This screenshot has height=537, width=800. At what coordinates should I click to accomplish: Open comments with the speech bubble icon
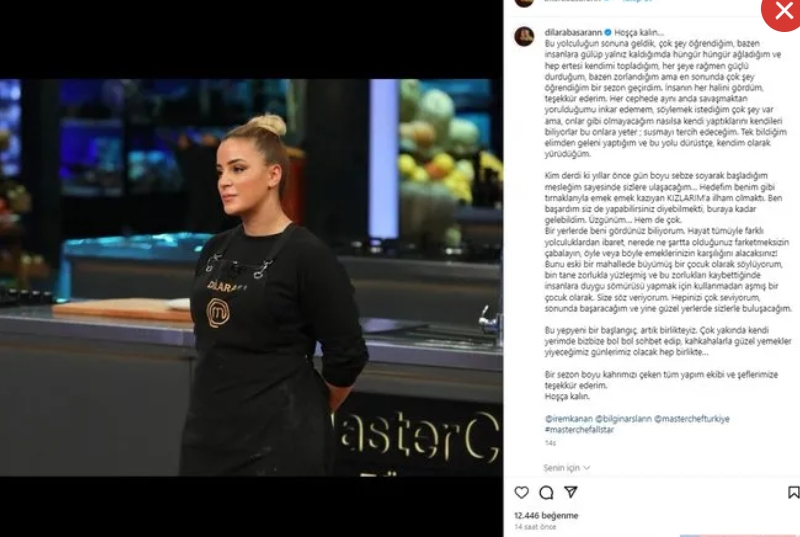[x=546, y=492]
